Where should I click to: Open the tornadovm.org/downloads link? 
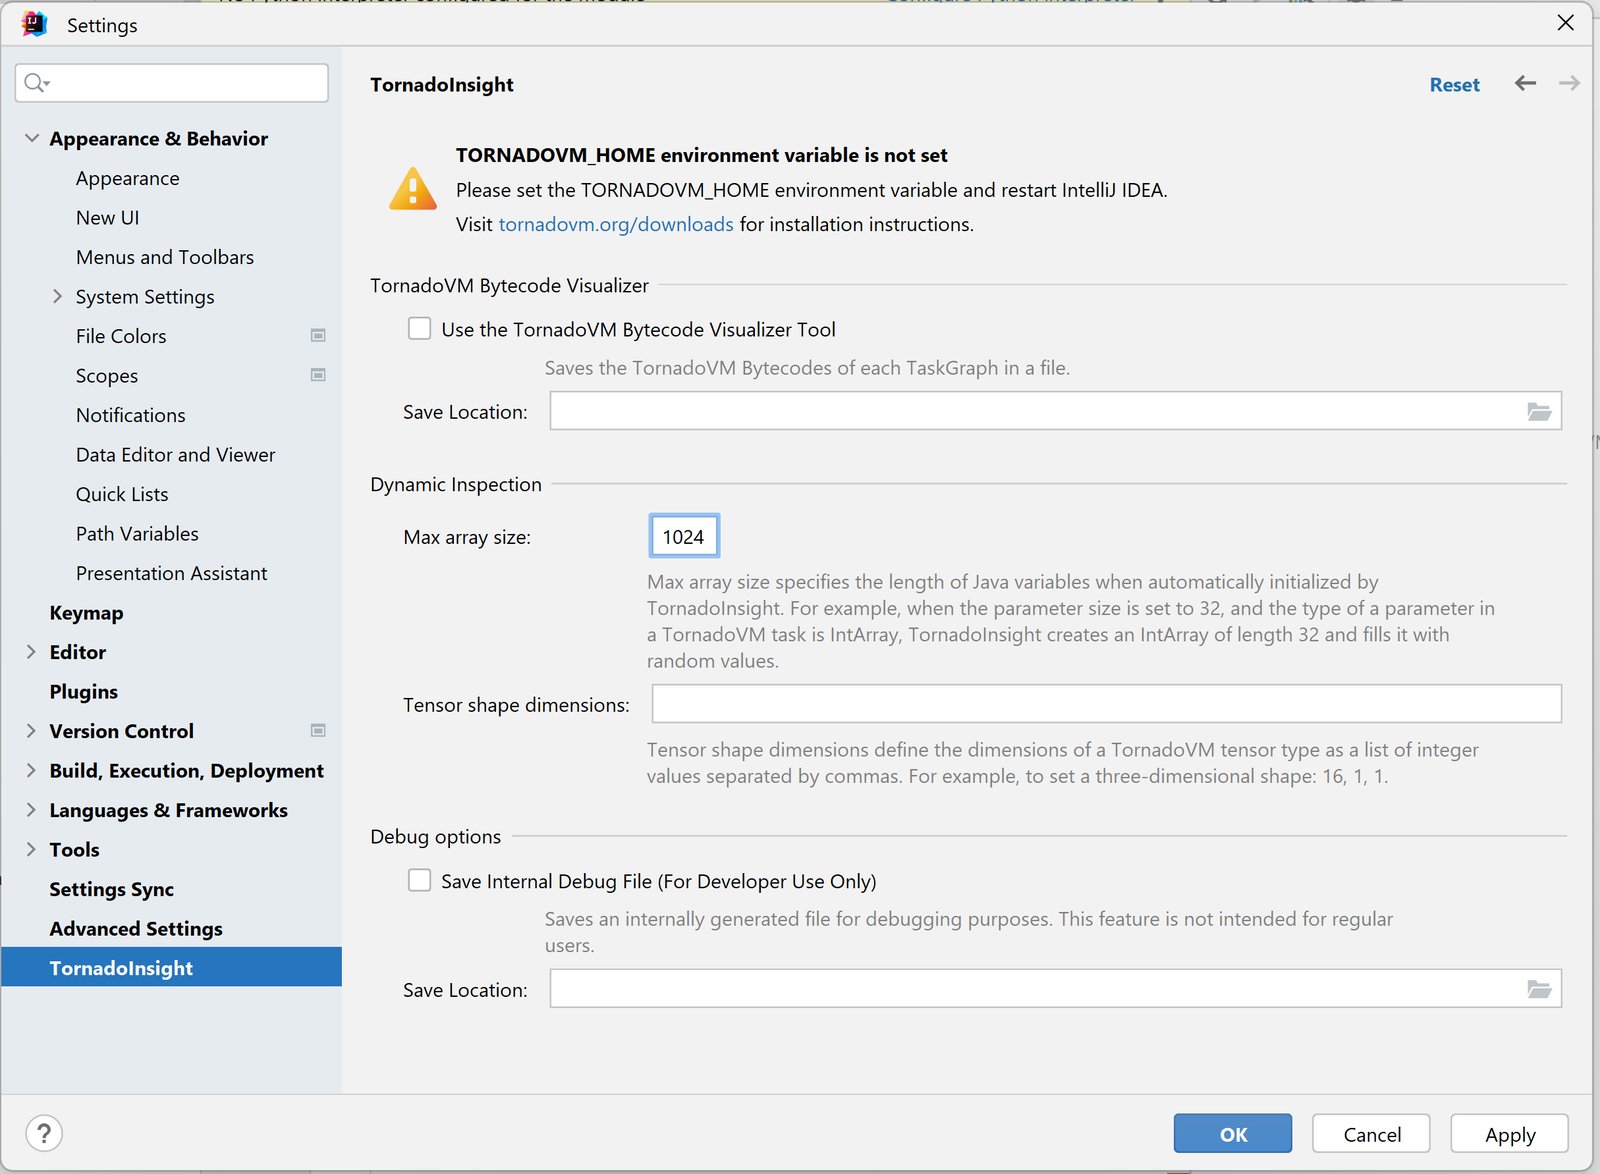point(616,224)
